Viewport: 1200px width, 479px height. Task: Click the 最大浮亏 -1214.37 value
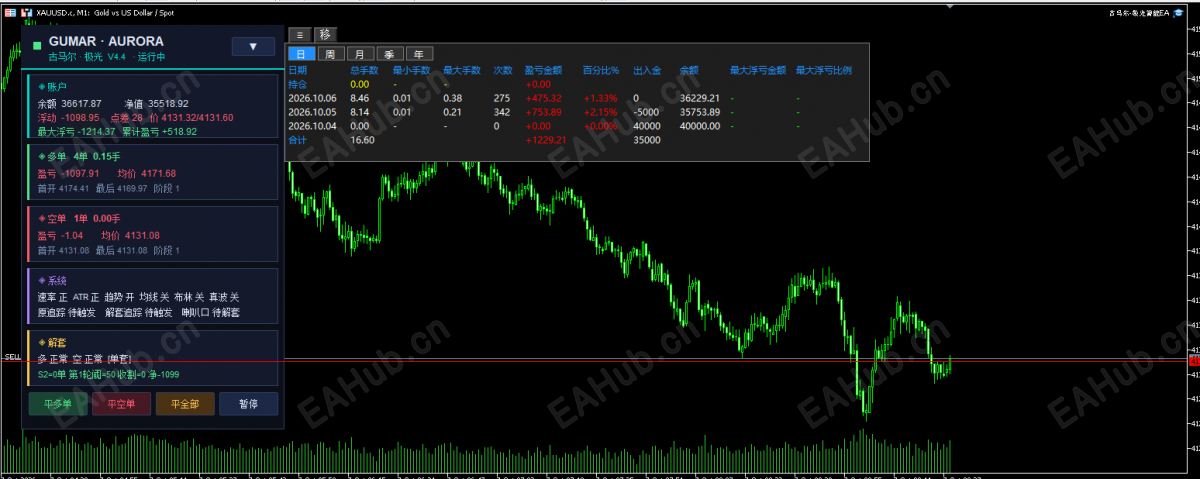[x=77, y=131]
